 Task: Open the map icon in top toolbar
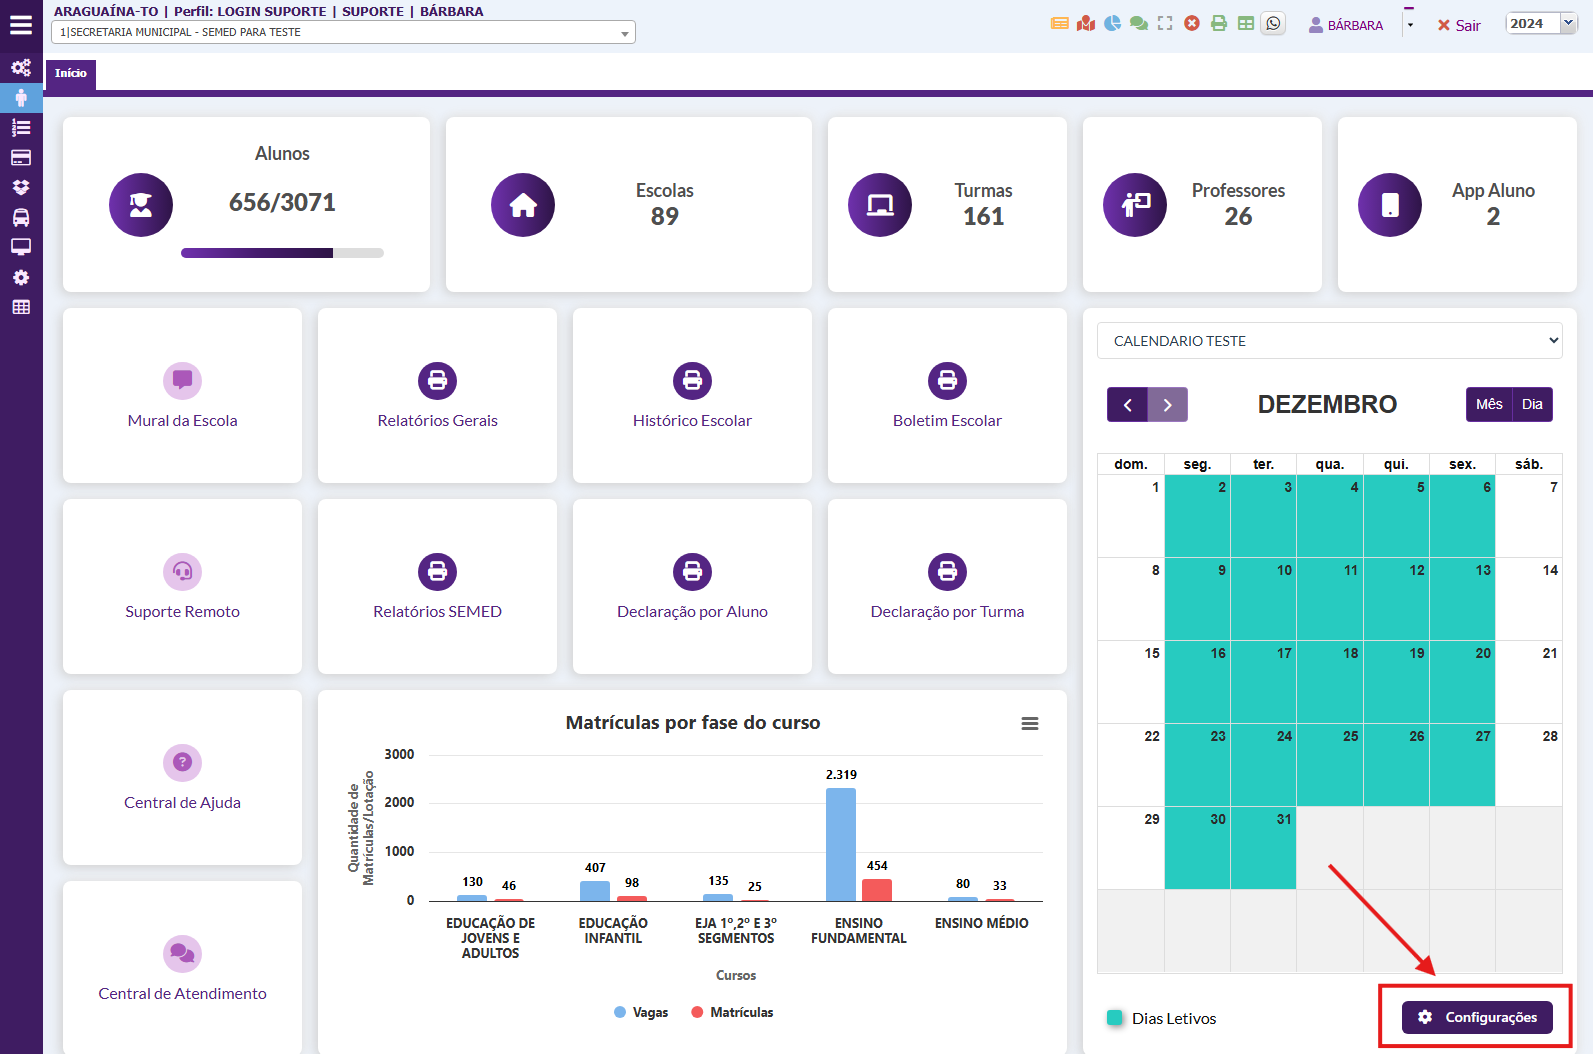[1086, 24]
